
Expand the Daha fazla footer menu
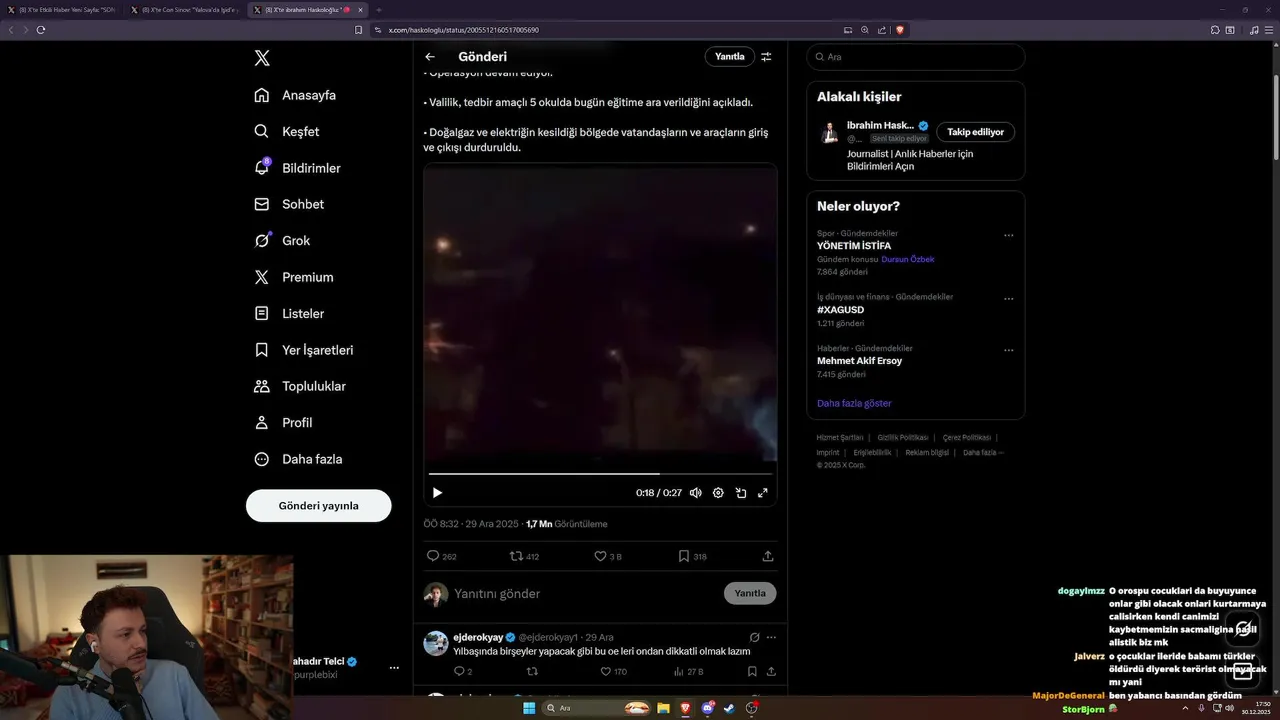983,452
